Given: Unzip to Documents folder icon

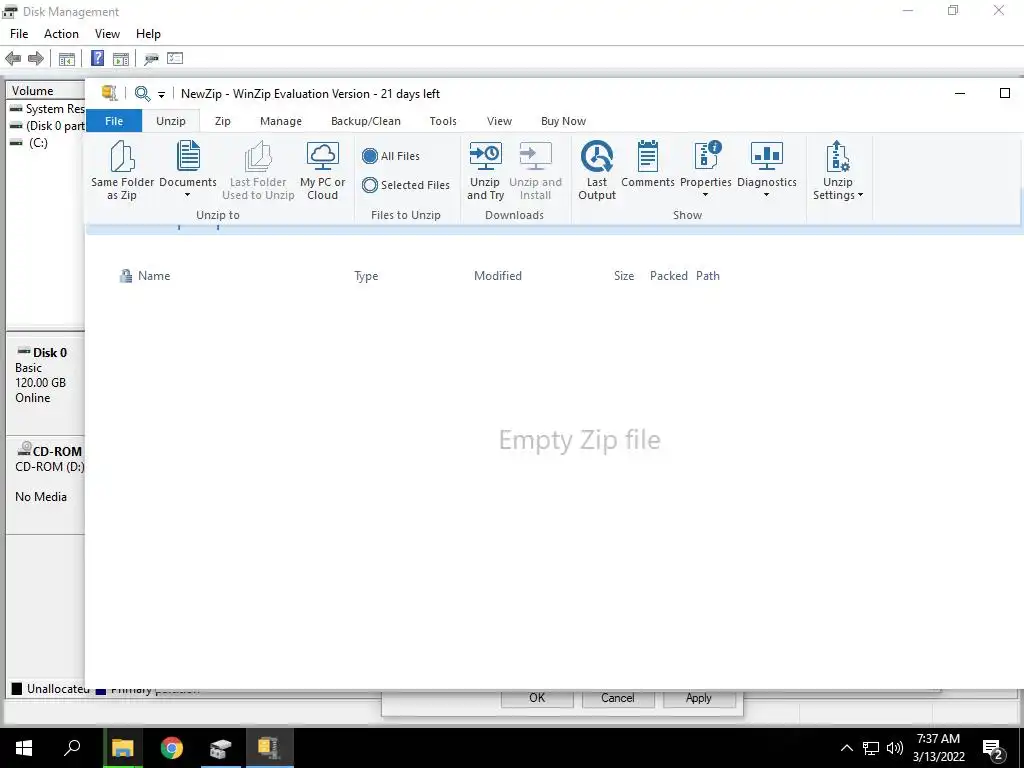Looking at the screenshot, I should coord(188,157).
